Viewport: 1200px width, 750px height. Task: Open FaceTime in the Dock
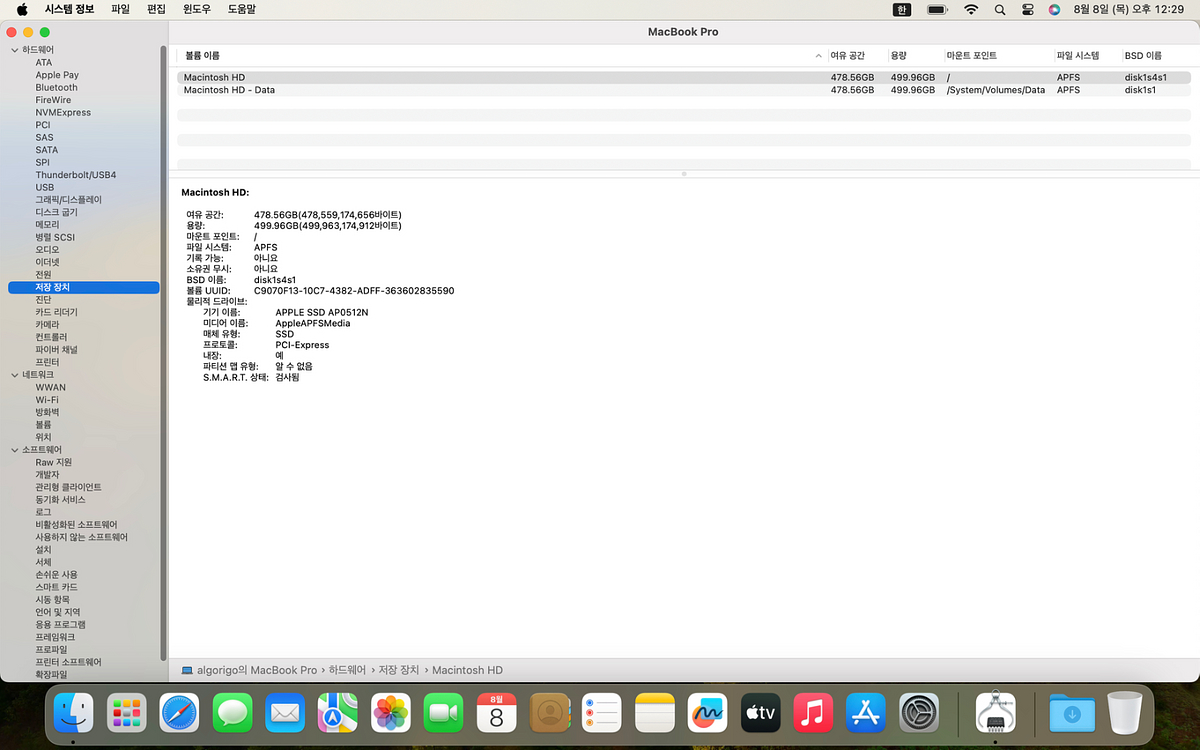pos(443,713)
